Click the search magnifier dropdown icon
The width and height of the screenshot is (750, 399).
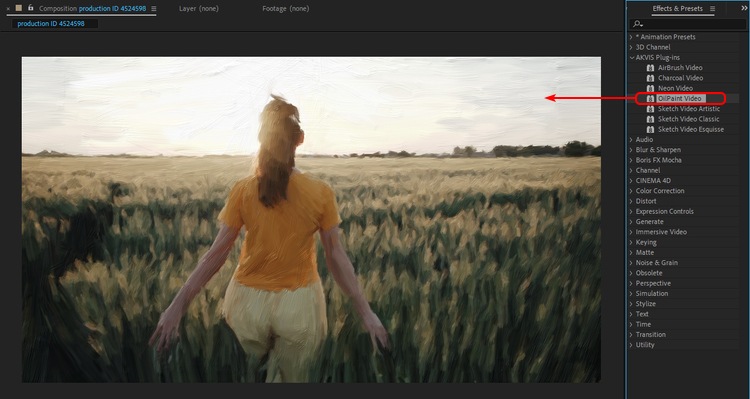(638, 24)
